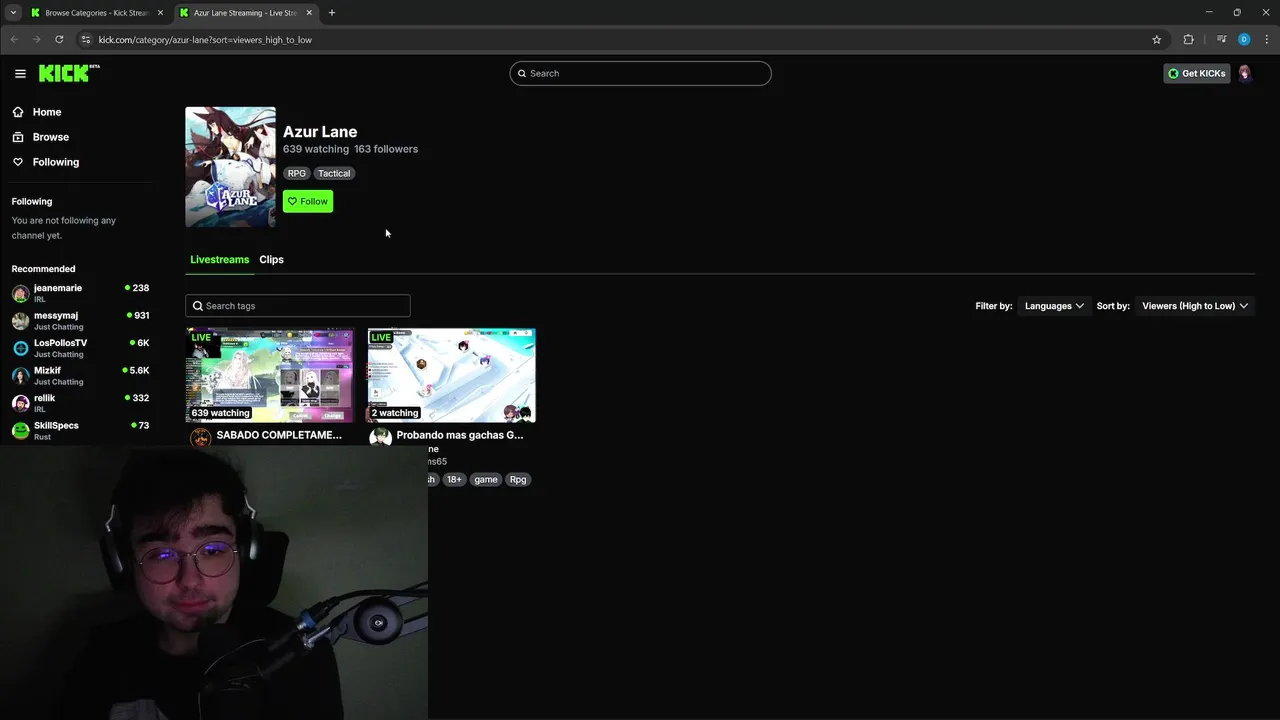
Task: Click the Mizkif avatar icon
Action: click(x=20, y=376)
